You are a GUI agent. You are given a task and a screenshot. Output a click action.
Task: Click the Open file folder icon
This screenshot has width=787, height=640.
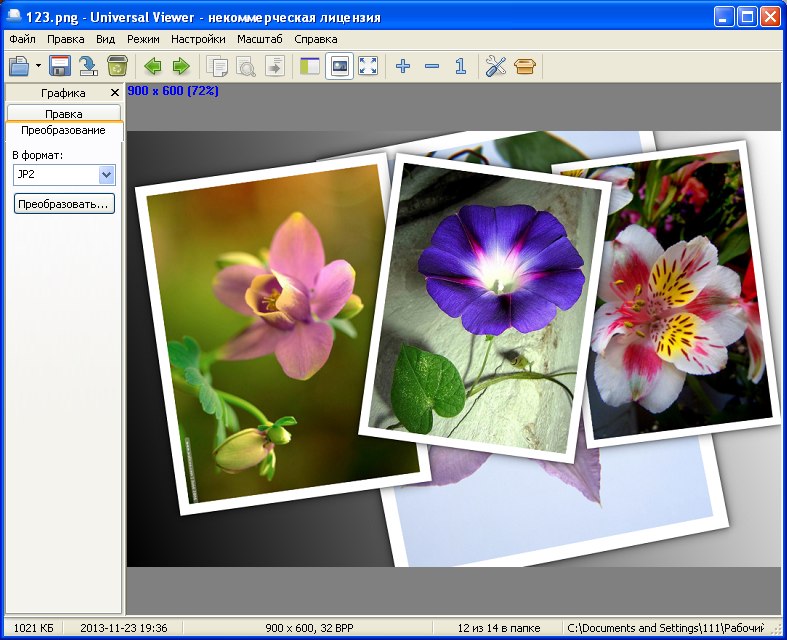19,66
